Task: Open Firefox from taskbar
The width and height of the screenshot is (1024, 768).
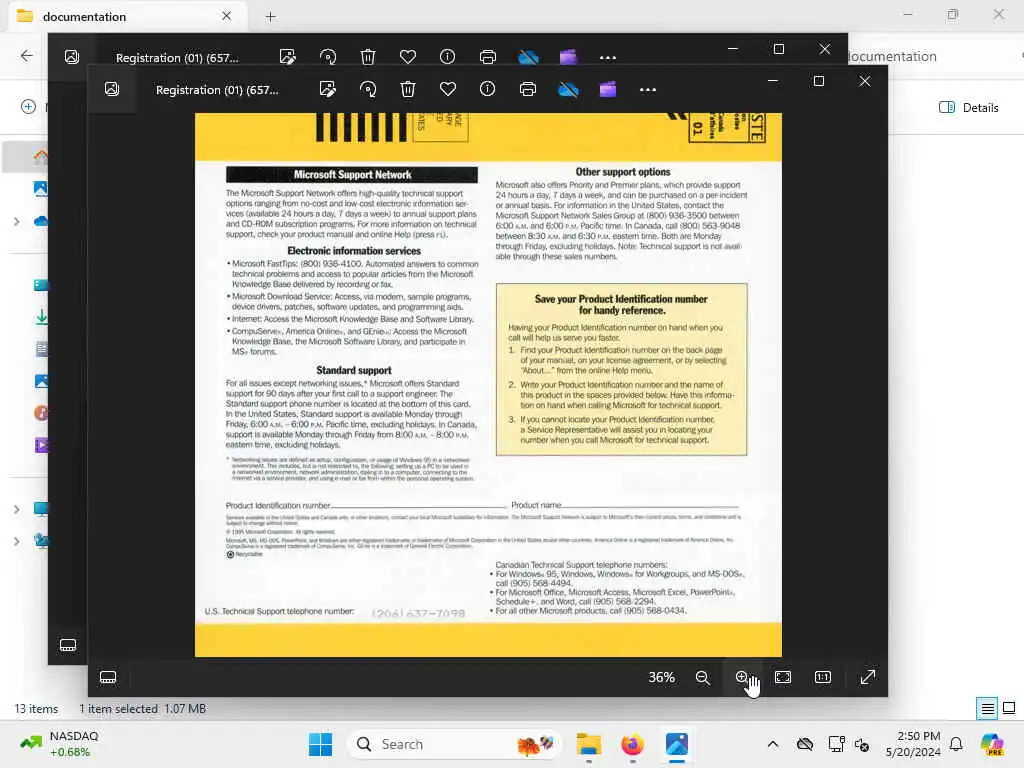Action: (632, 744)
